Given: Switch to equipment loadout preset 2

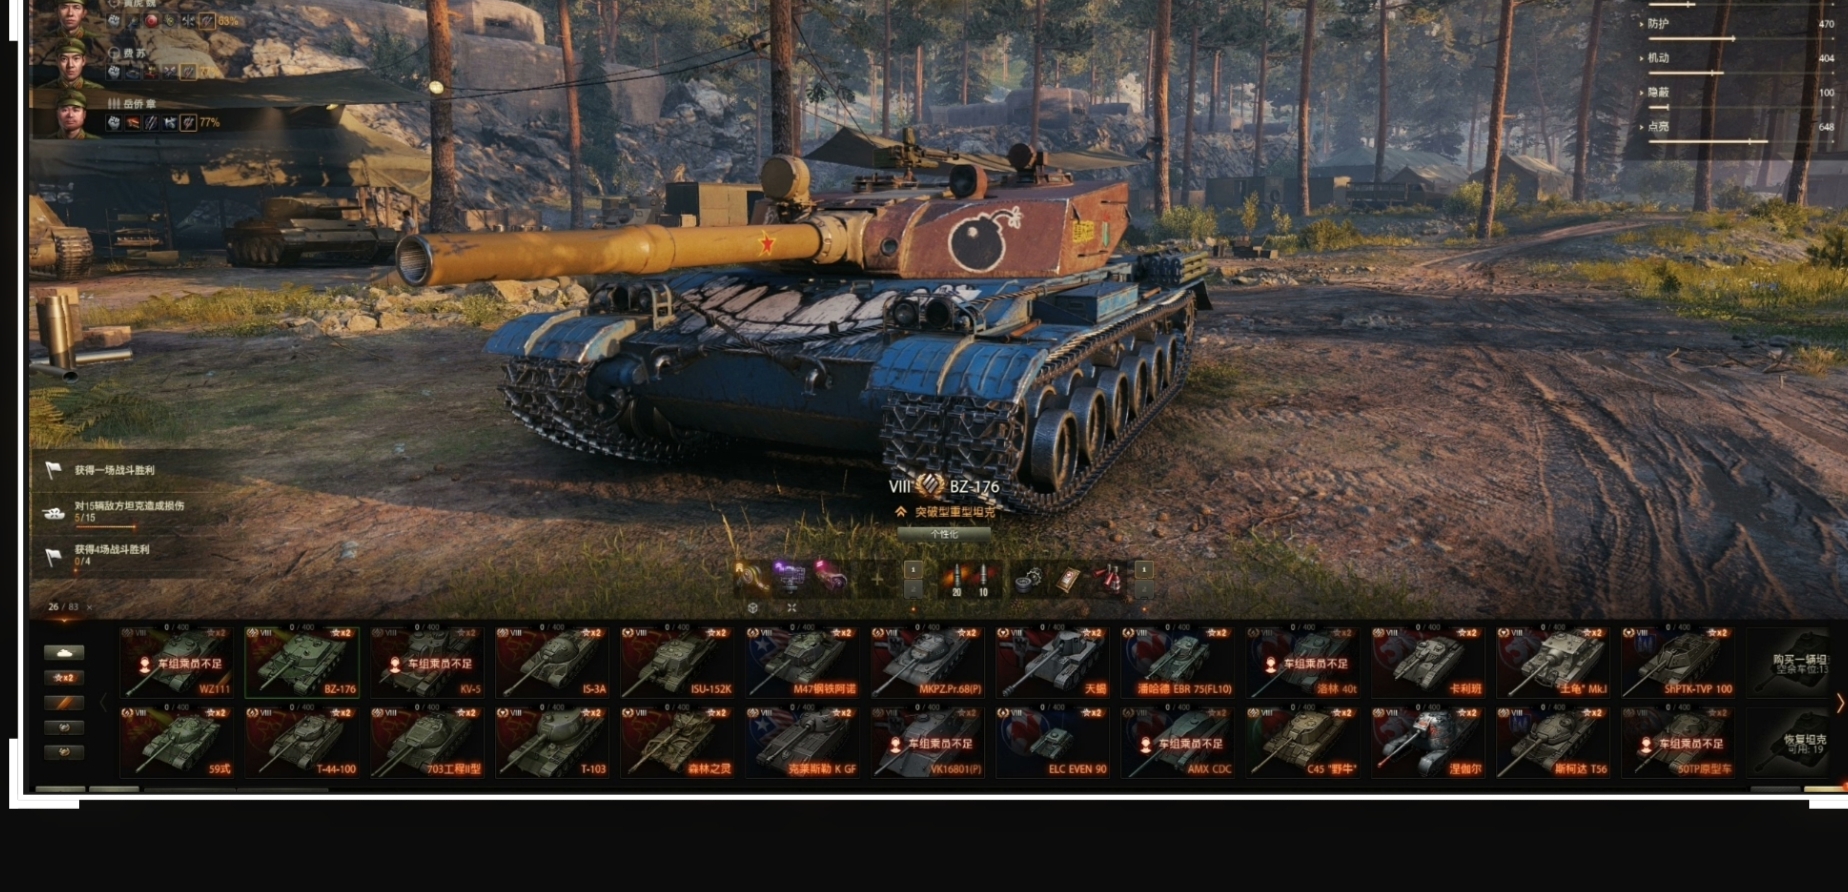Looking at the screenshot, I should click(x=913, y=590).
